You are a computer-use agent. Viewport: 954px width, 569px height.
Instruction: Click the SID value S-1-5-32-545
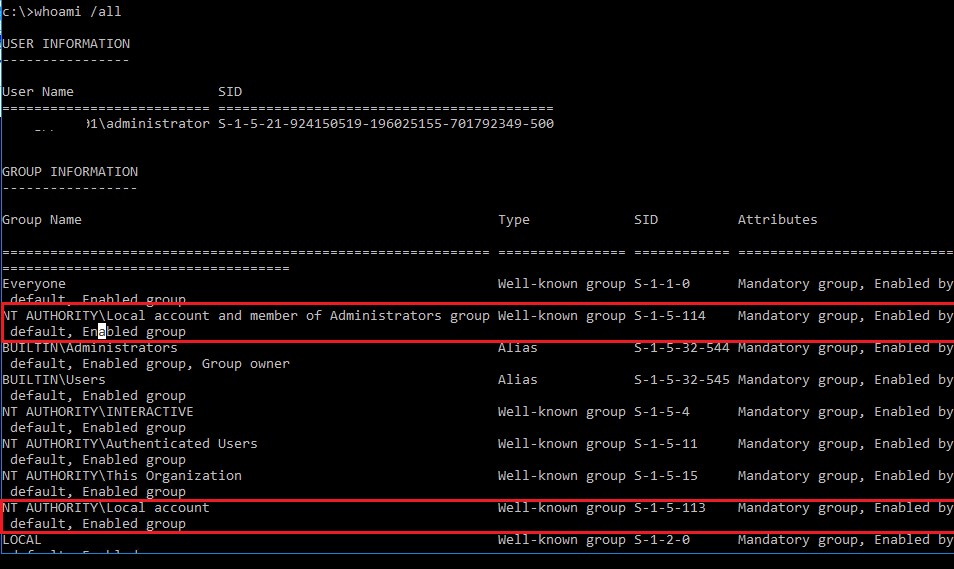point(681,380)
